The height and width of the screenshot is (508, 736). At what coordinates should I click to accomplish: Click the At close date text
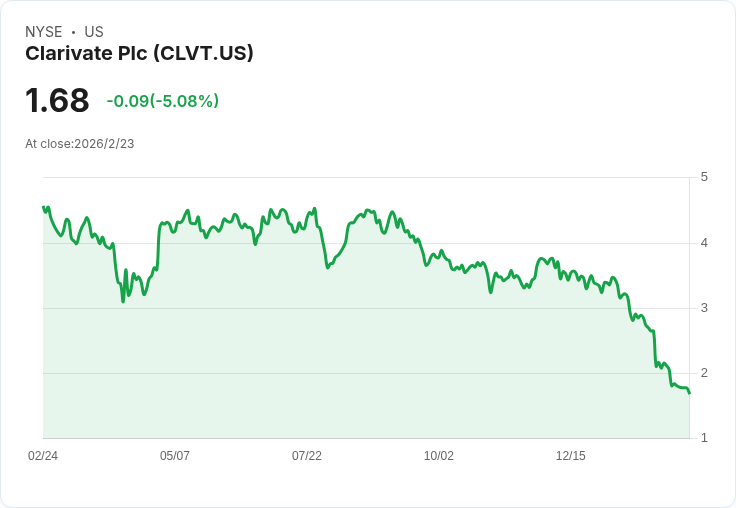(80, 143)
